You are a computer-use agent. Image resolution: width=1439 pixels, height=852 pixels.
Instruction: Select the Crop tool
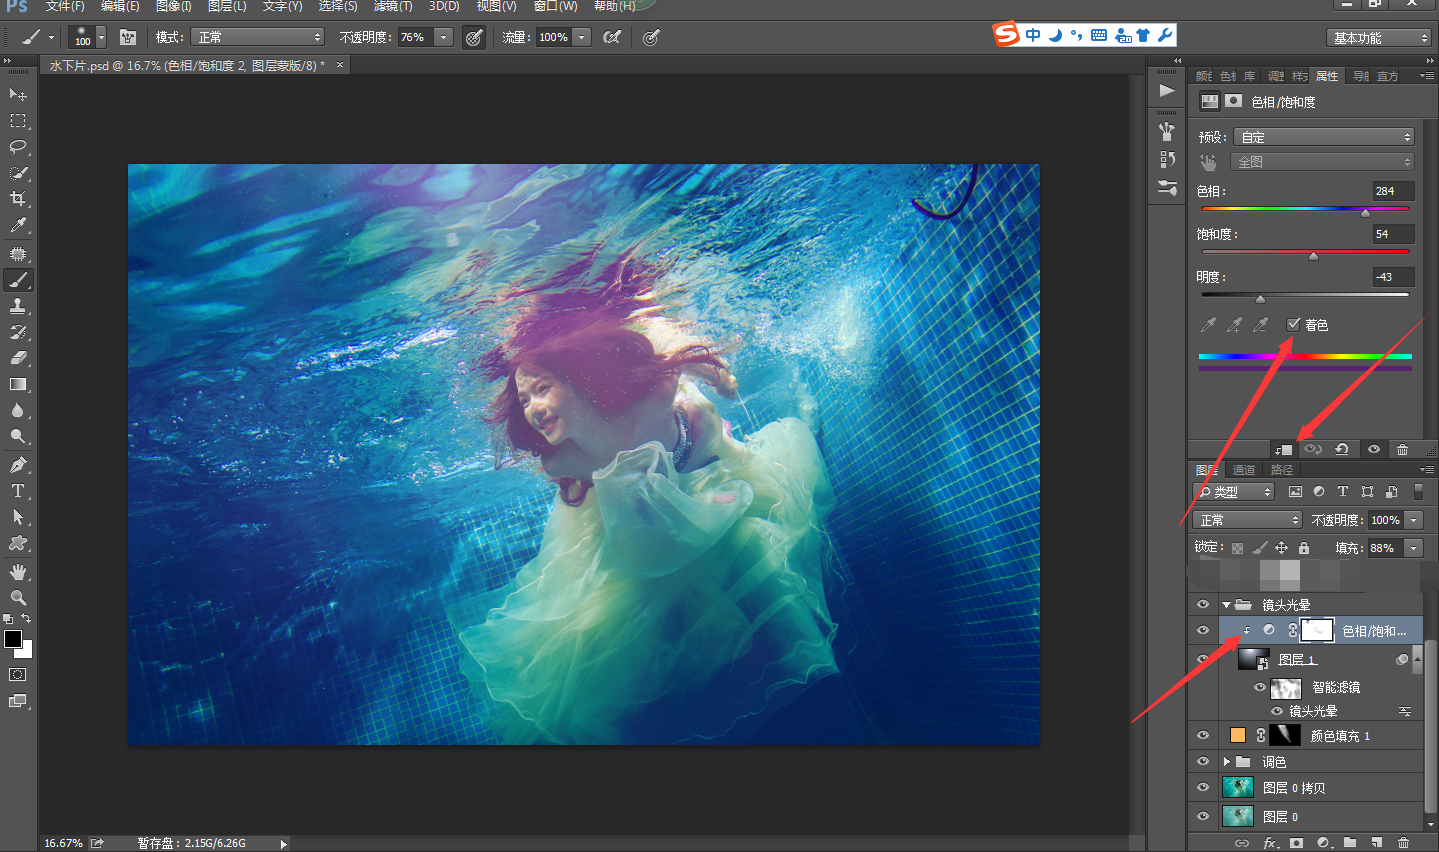pos(18,199)
